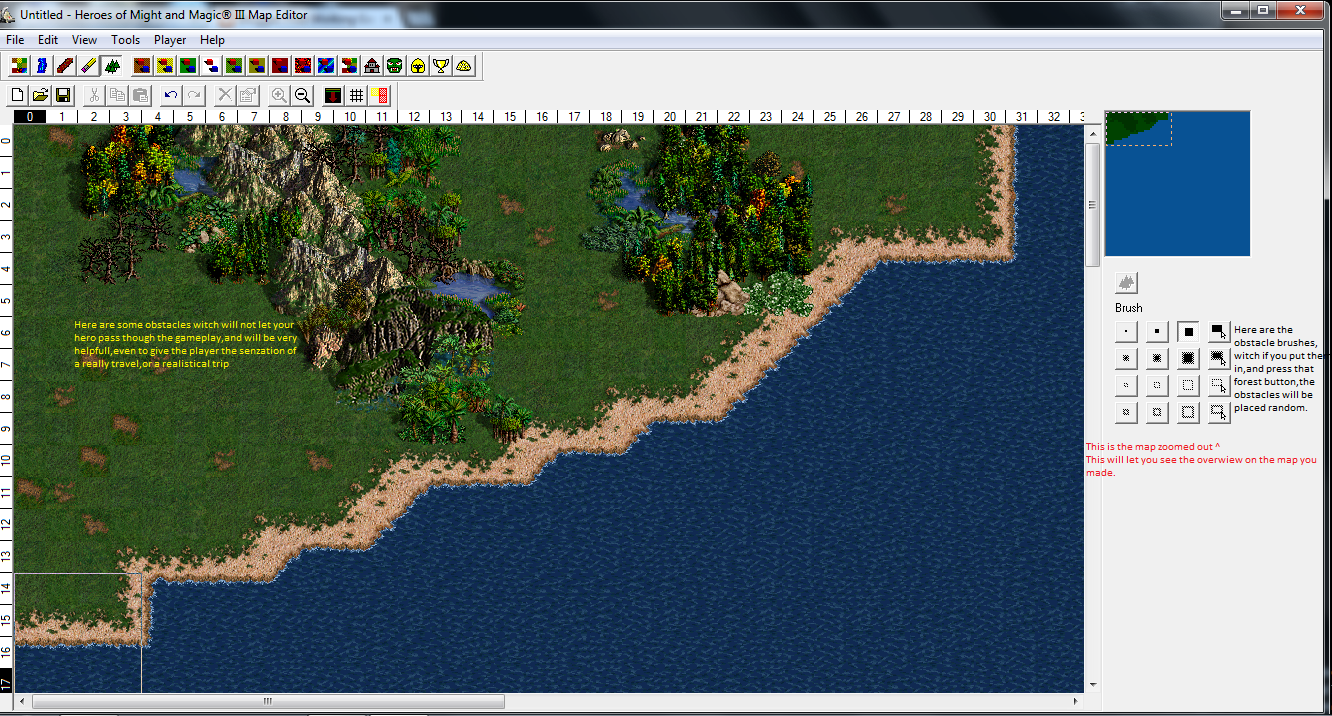Click the Copy icon in toolbar
Screen dimensions: 1332x716
[117, 95]
